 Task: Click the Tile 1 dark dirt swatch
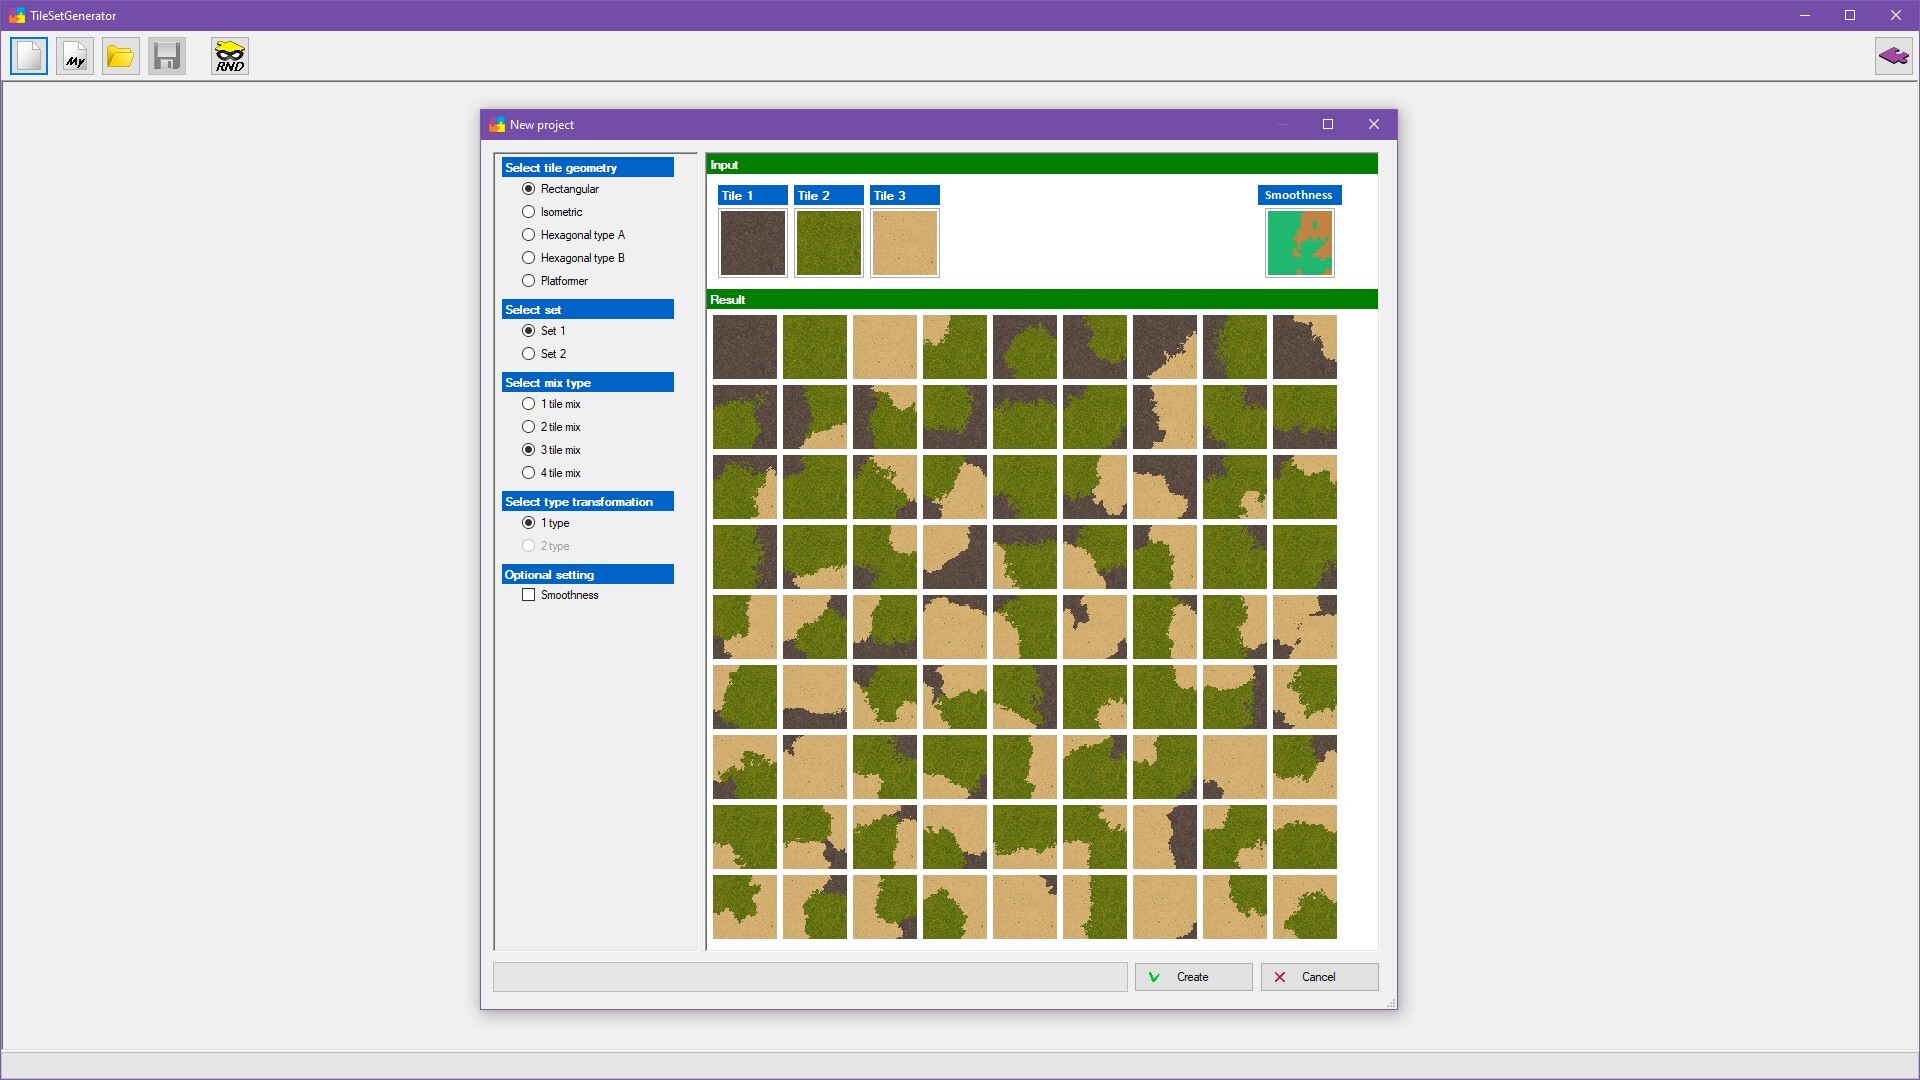click(752, 242)
